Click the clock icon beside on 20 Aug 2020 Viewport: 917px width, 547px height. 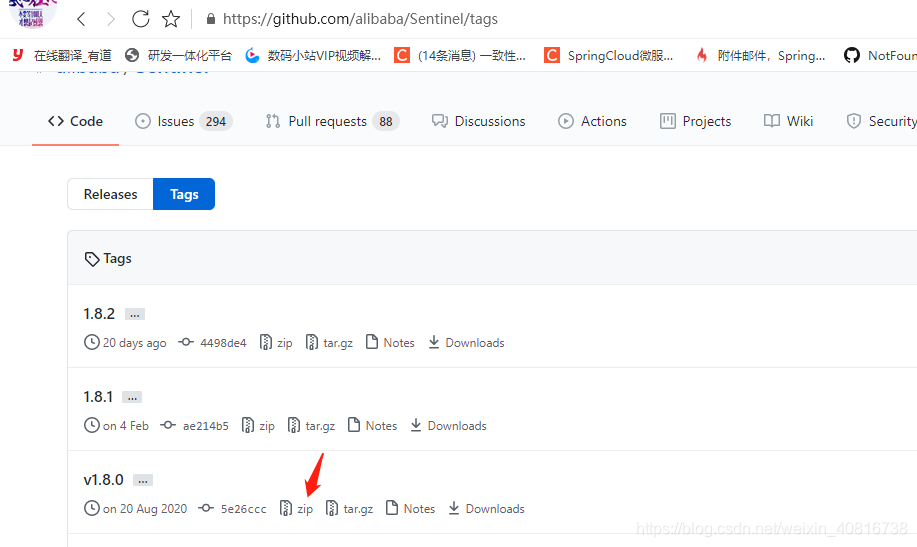click(92, 508)
